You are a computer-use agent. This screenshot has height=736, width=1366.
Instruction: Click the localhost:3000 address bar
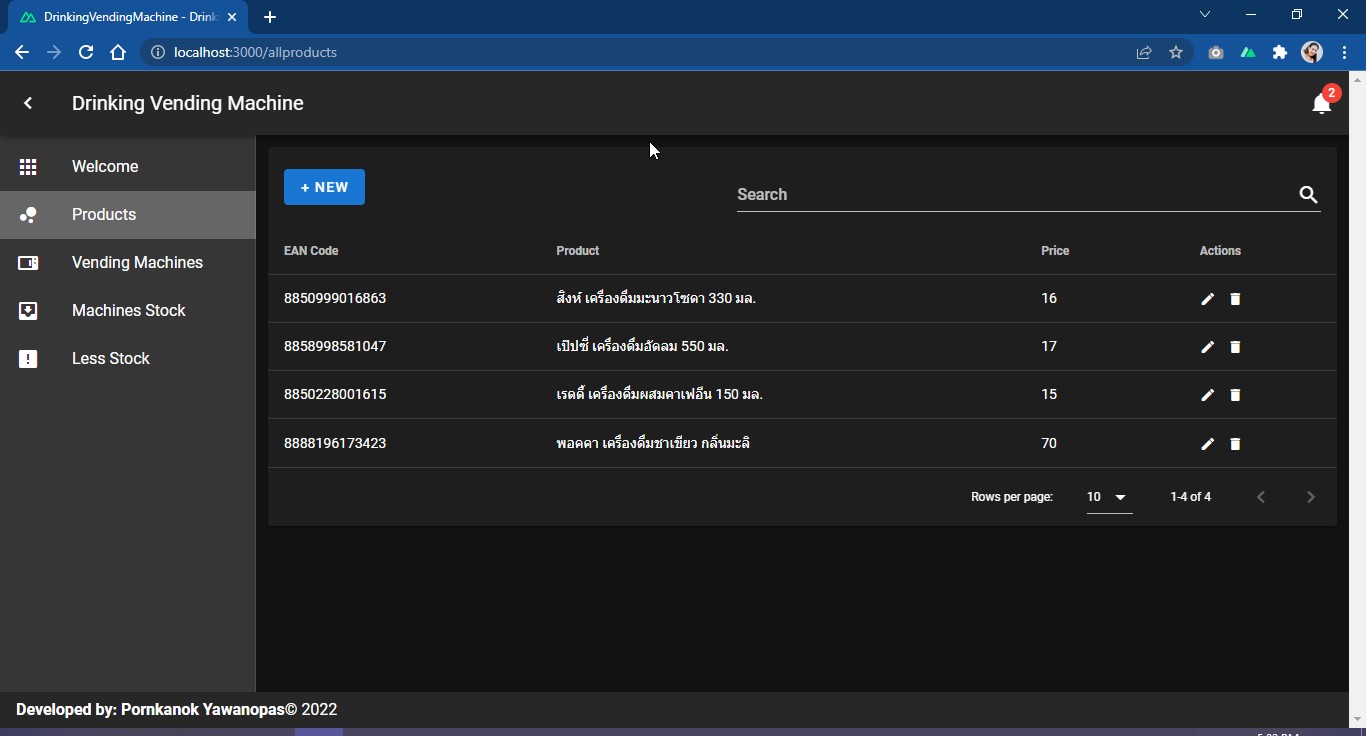(x=640, y=52)
